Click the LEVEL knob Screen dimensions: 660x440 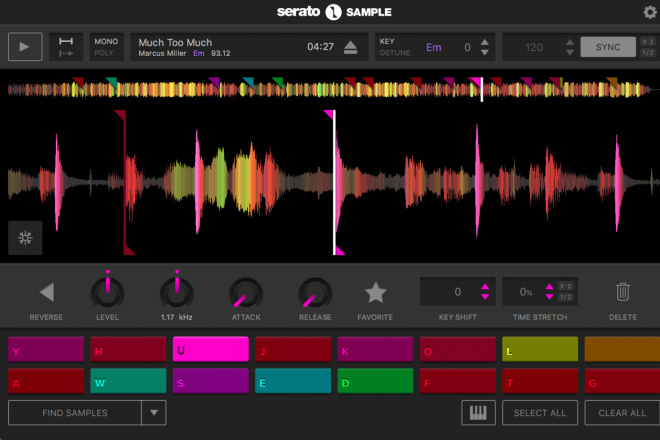[x=107, y=292]
